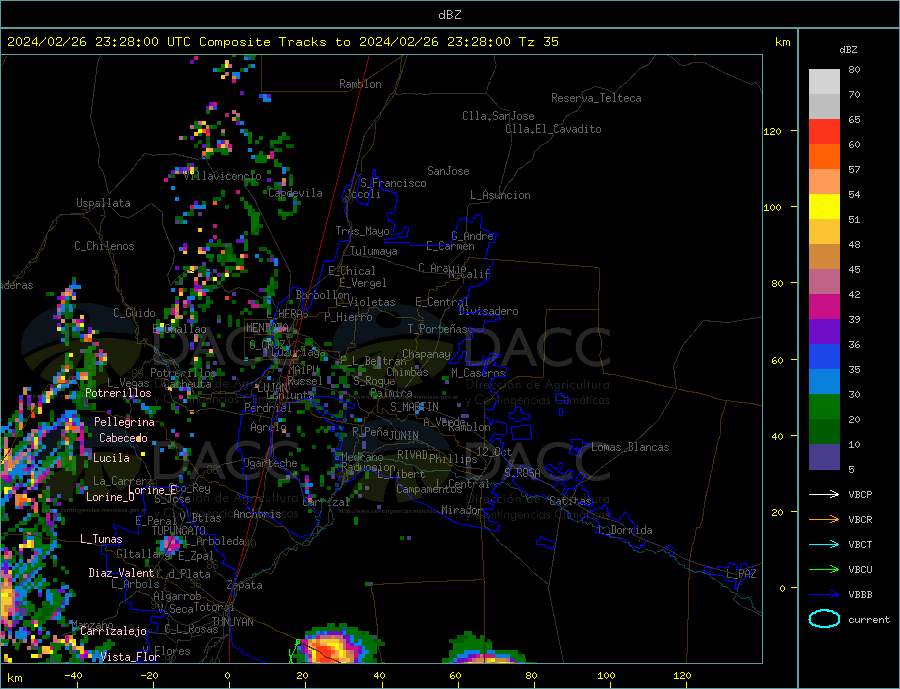This screenshot has width=900, height=689.
Task: Click the Reserva_Telteca label
Action: click(596, 98)
